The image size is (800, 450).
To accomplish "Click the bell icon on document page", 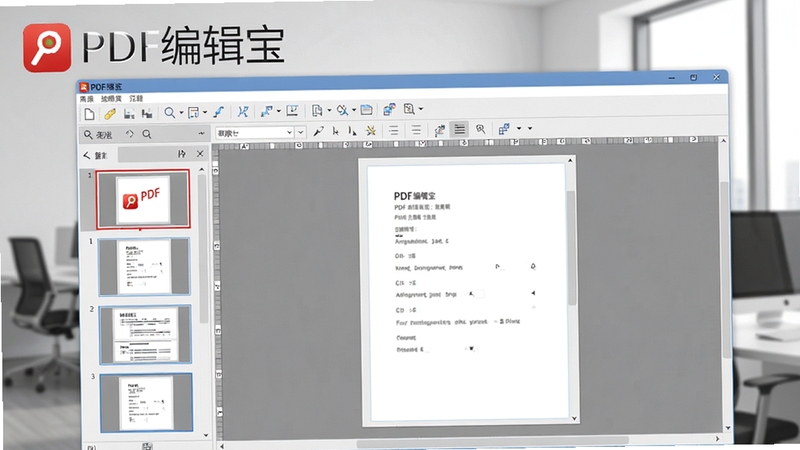I will 533,266.
